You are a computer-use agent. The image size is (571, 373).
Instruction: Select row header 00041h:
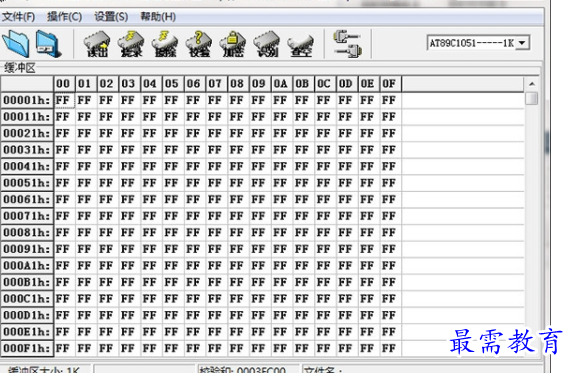pyautogui.click(x=27, y=166)
